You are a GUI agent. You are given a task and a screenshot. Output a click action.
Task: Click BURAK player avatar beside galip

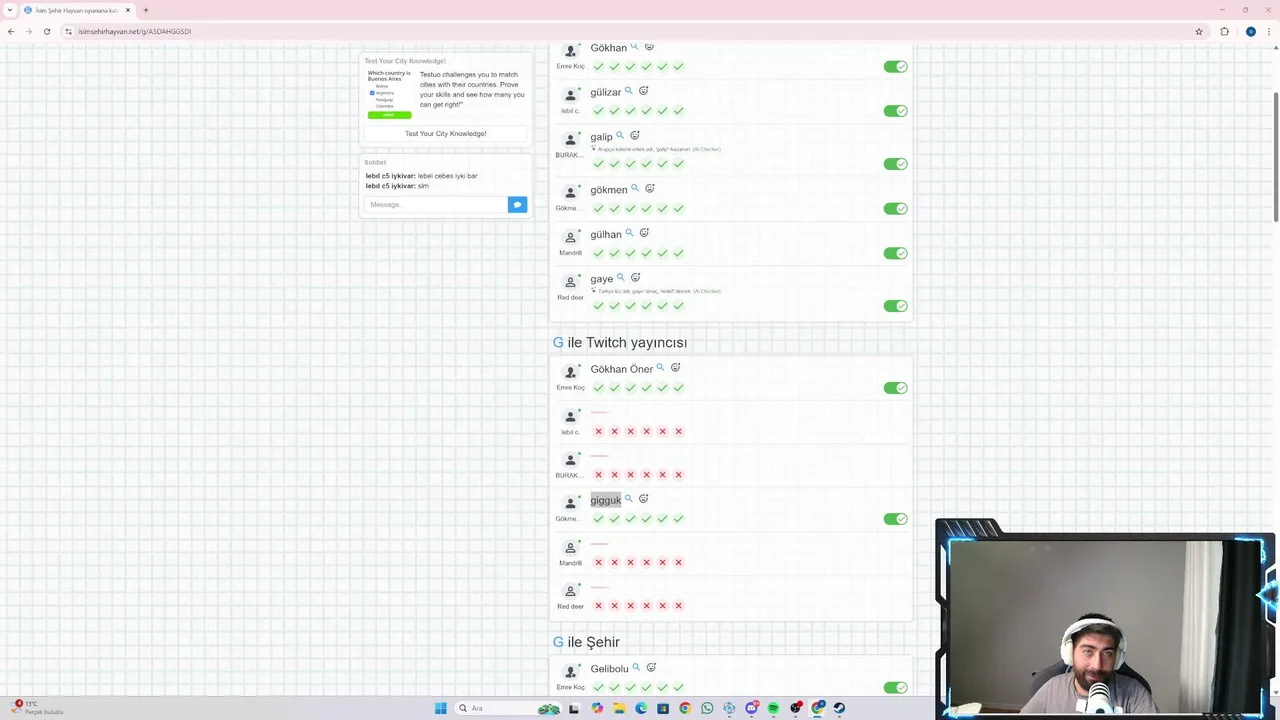pyautogui.click(x=570, y=140)
